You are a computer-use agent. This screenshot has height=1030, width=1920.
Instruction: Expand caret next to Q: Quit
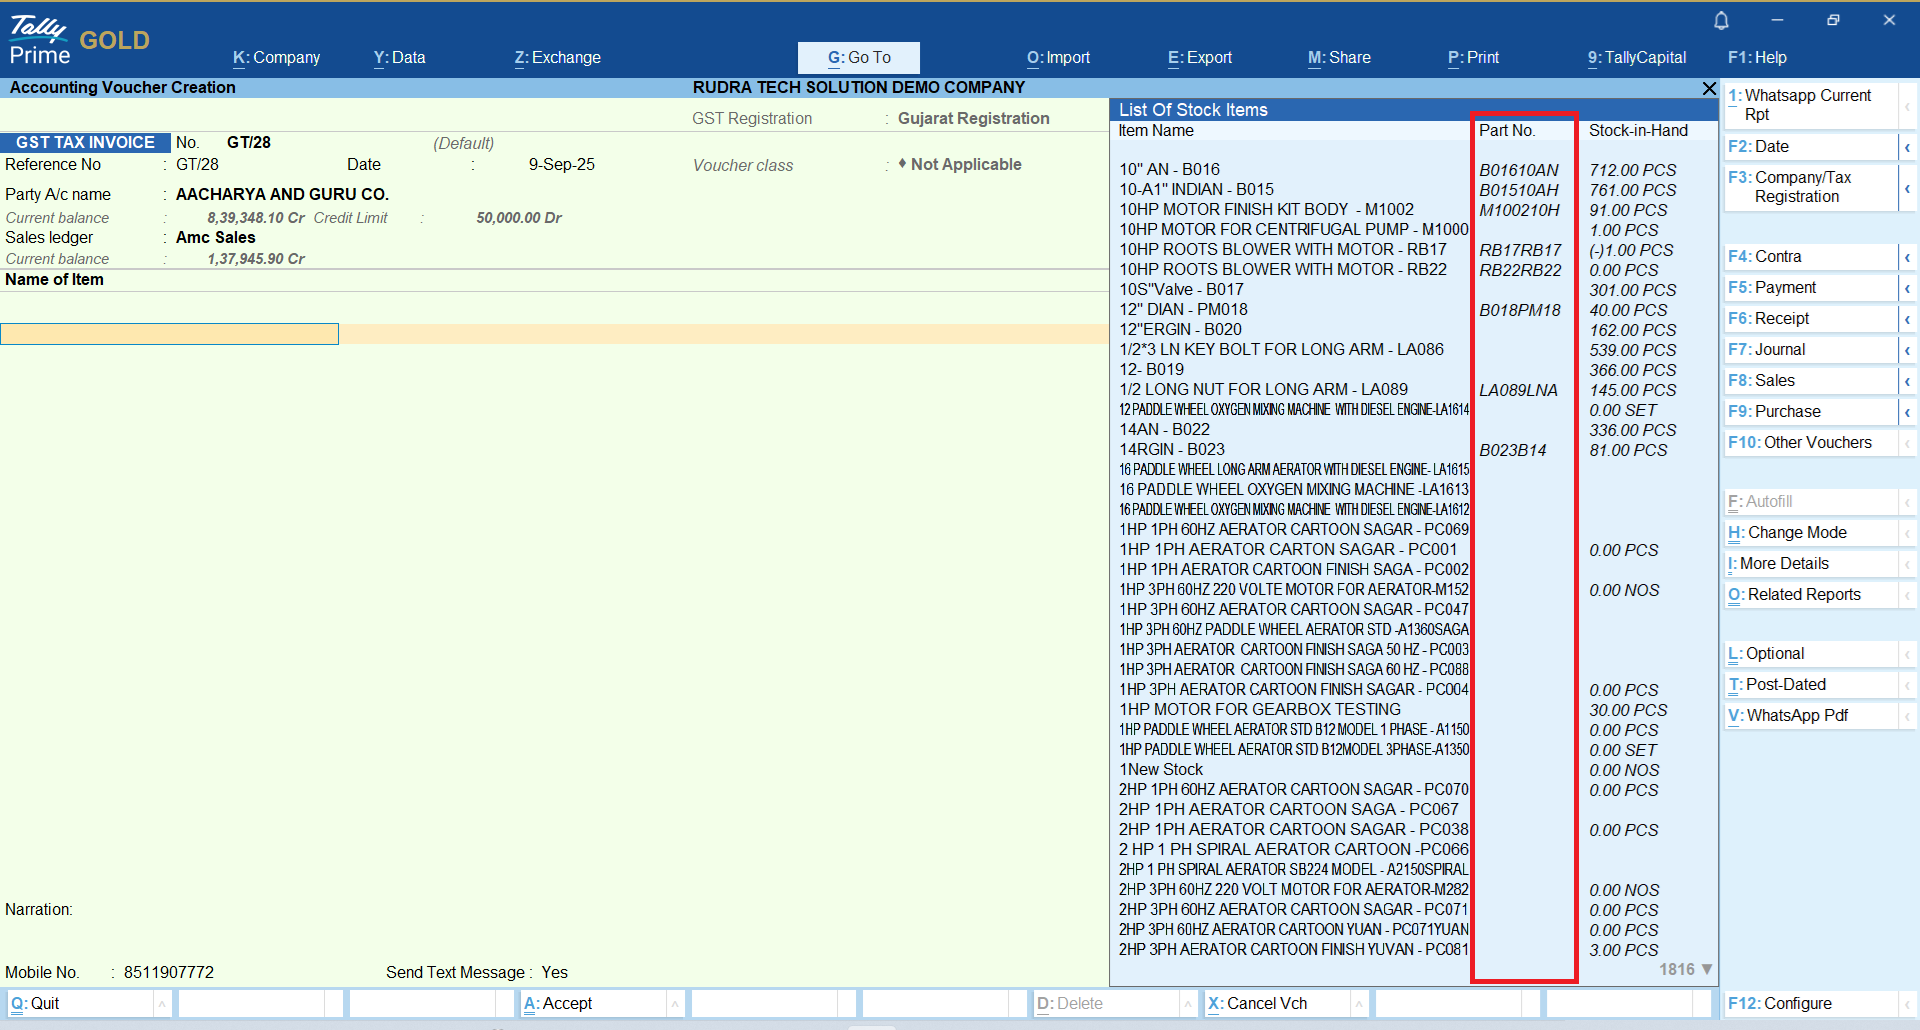pyautogui.click(x=162, y=1004)
